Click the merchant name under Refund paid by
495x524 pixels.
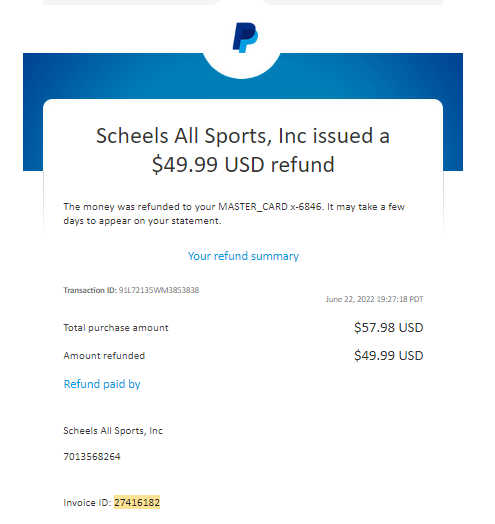coord(113,431)
